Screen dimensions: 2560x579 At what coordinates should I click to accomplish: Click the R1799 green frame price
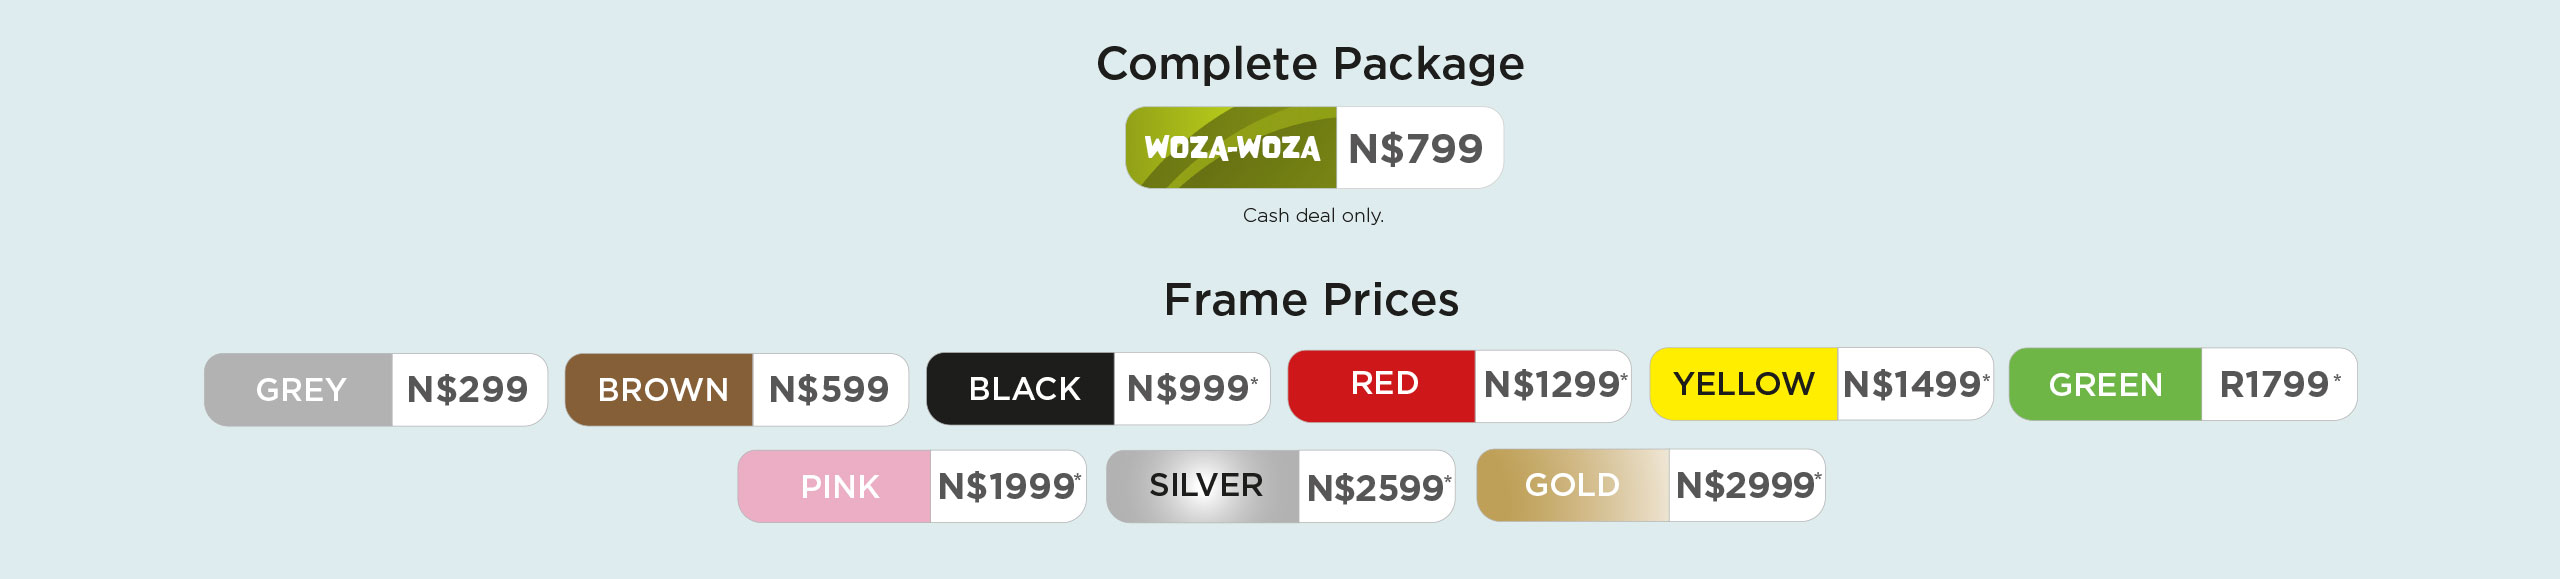[x=2280, y=385]
